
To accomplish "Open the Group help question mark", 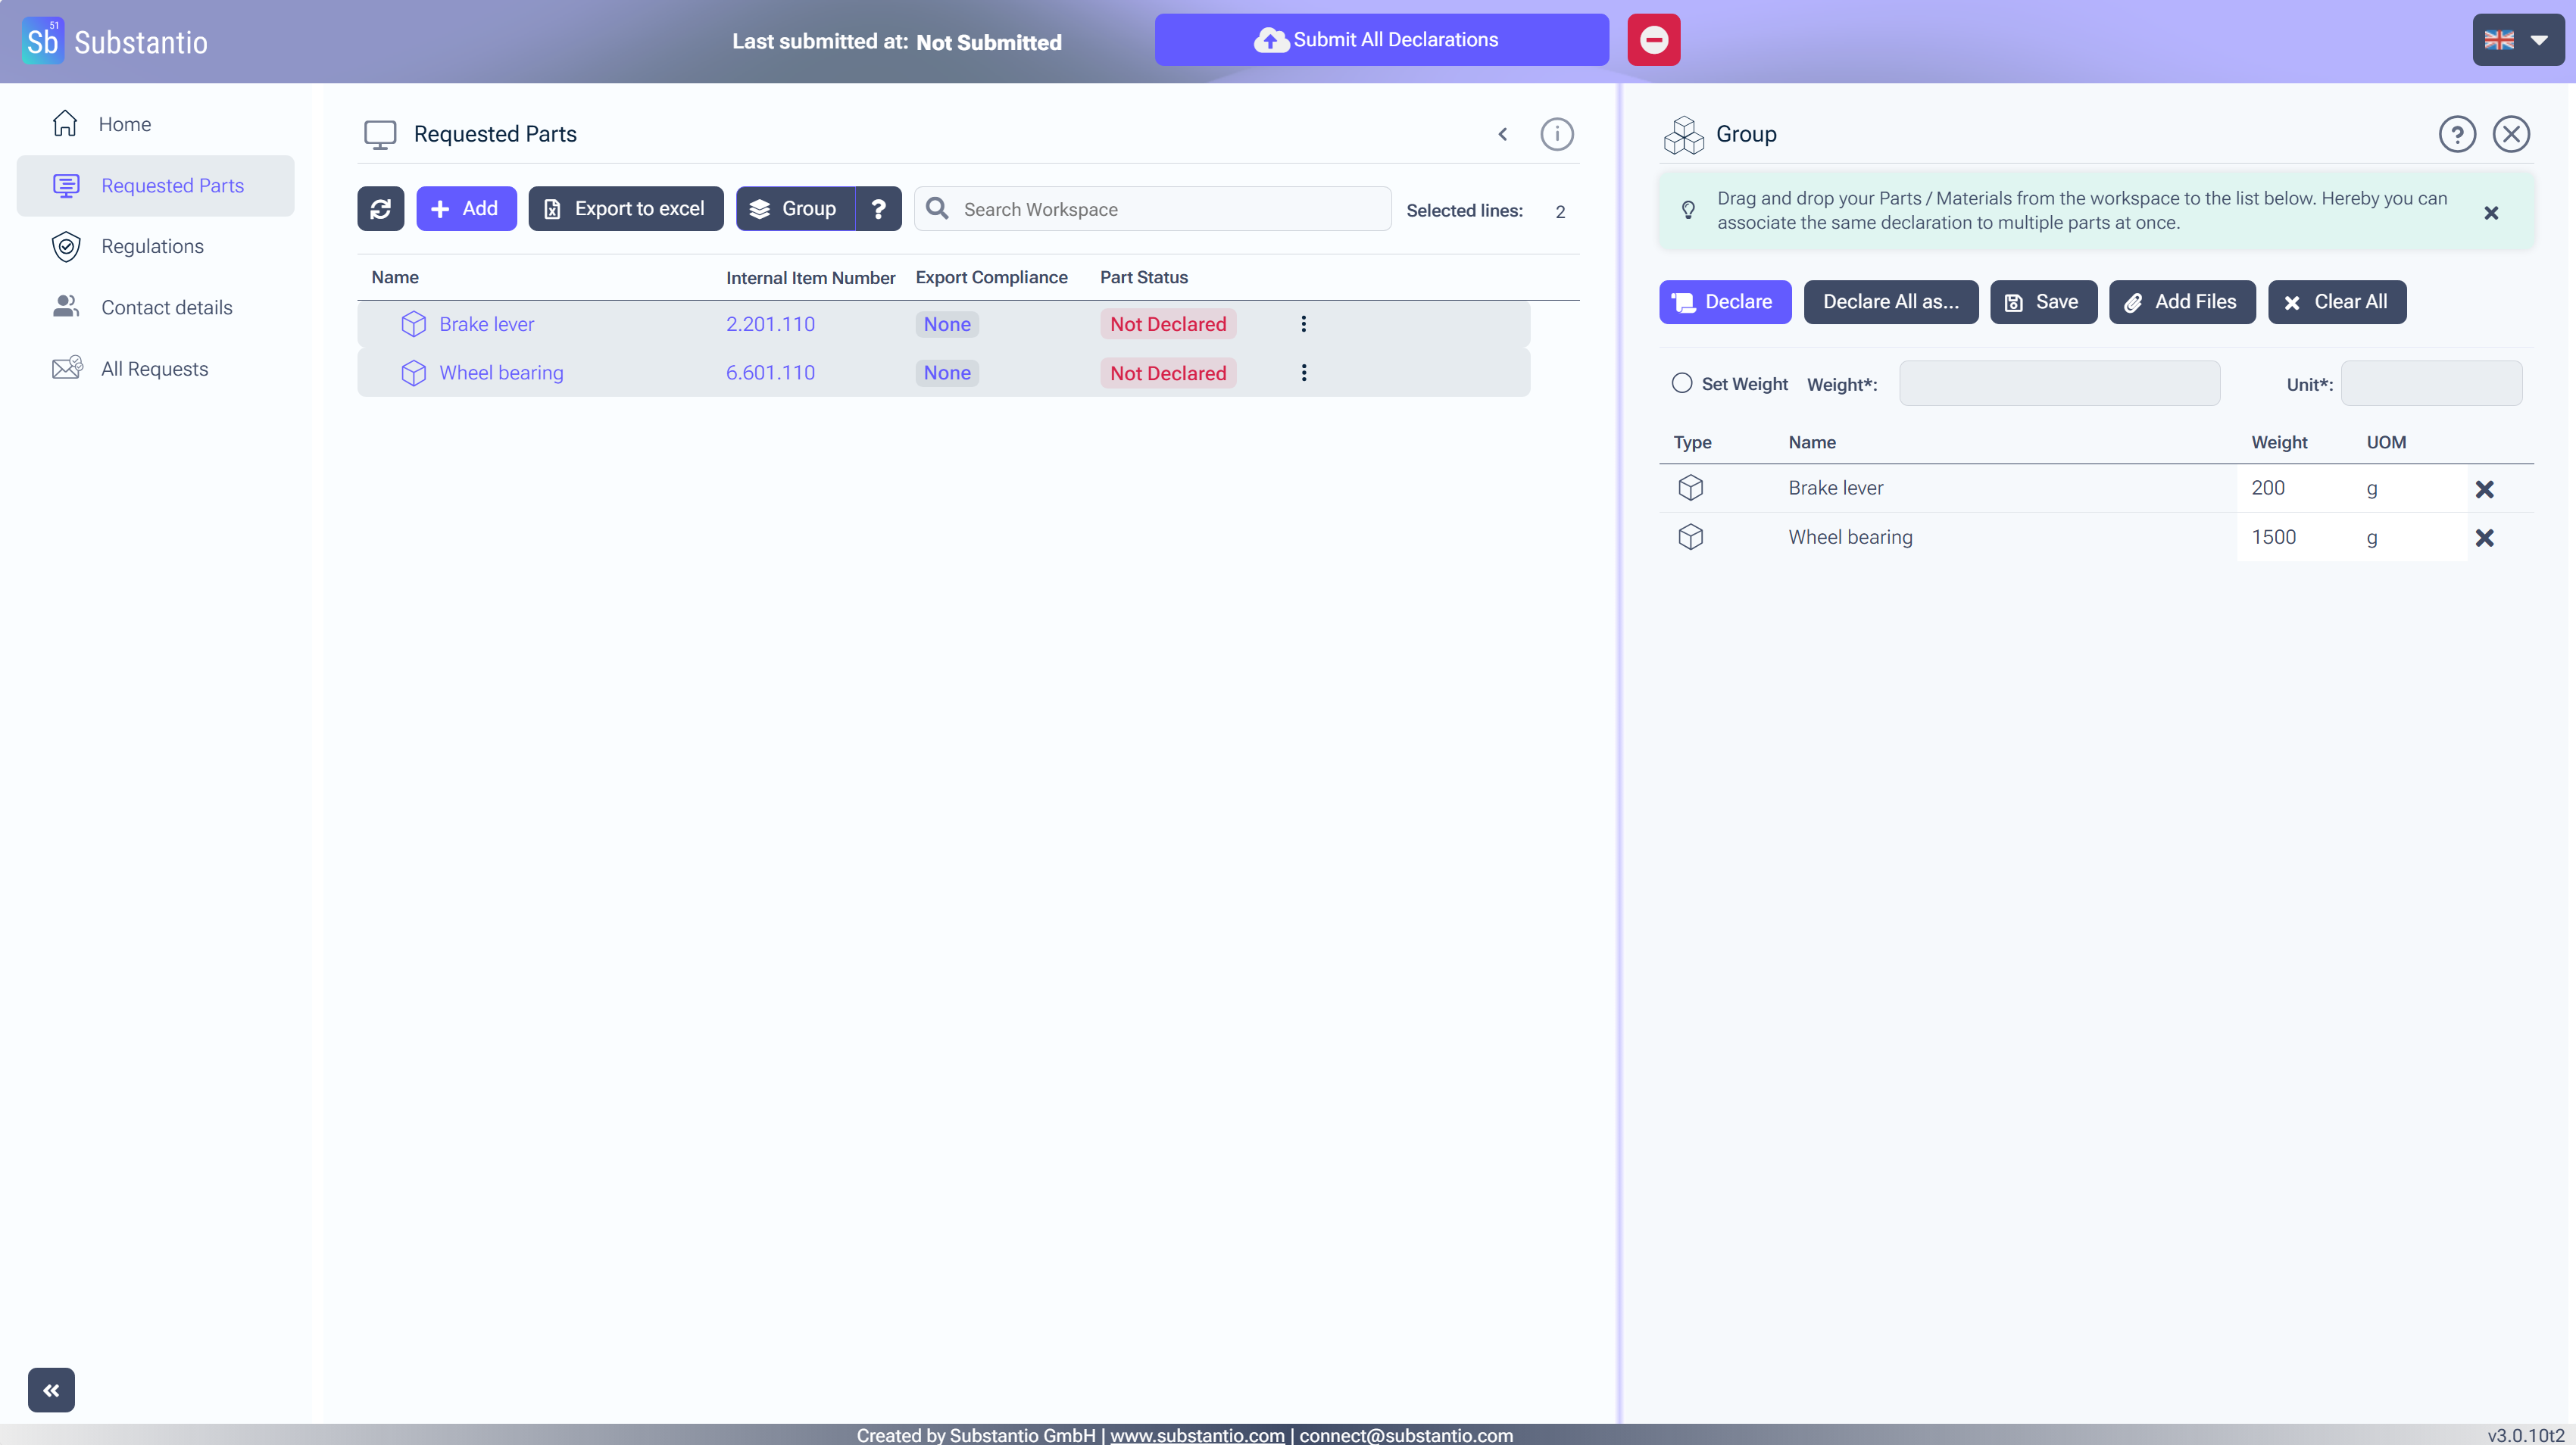I will 878,209.
